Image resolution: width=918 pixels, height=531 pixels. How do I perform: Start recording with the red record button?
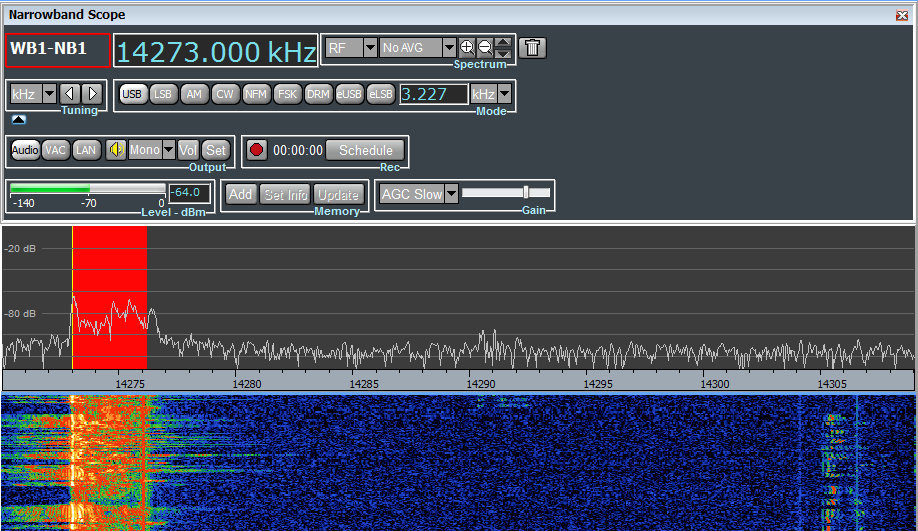coord(256,150)
